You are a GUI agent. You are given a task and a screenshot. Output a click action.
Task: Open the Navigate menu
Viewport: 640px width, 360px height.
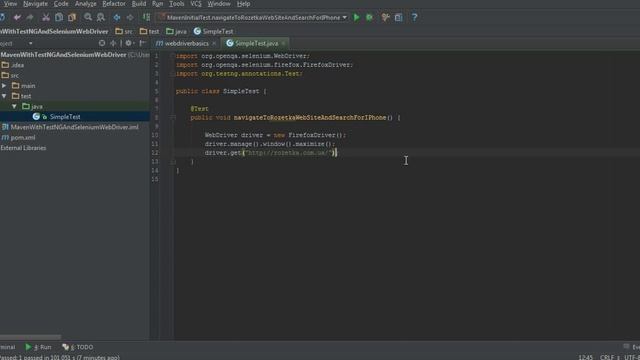pyautogui.click(x=35, y=4)
